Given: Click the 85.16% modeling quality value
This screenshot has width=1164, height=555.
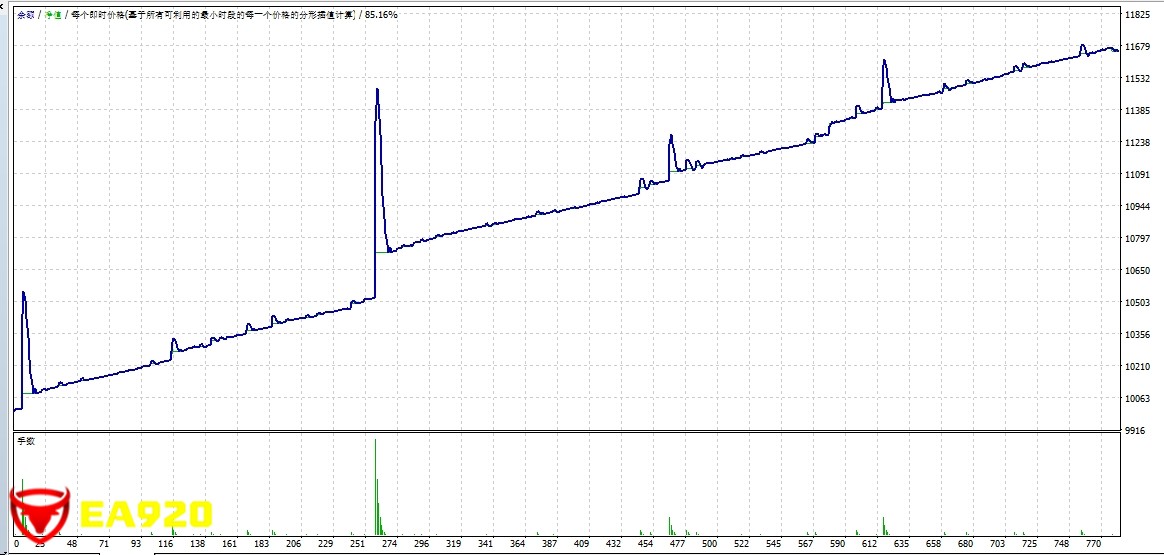Looking at the screenshot, I should tap(380, 15).
